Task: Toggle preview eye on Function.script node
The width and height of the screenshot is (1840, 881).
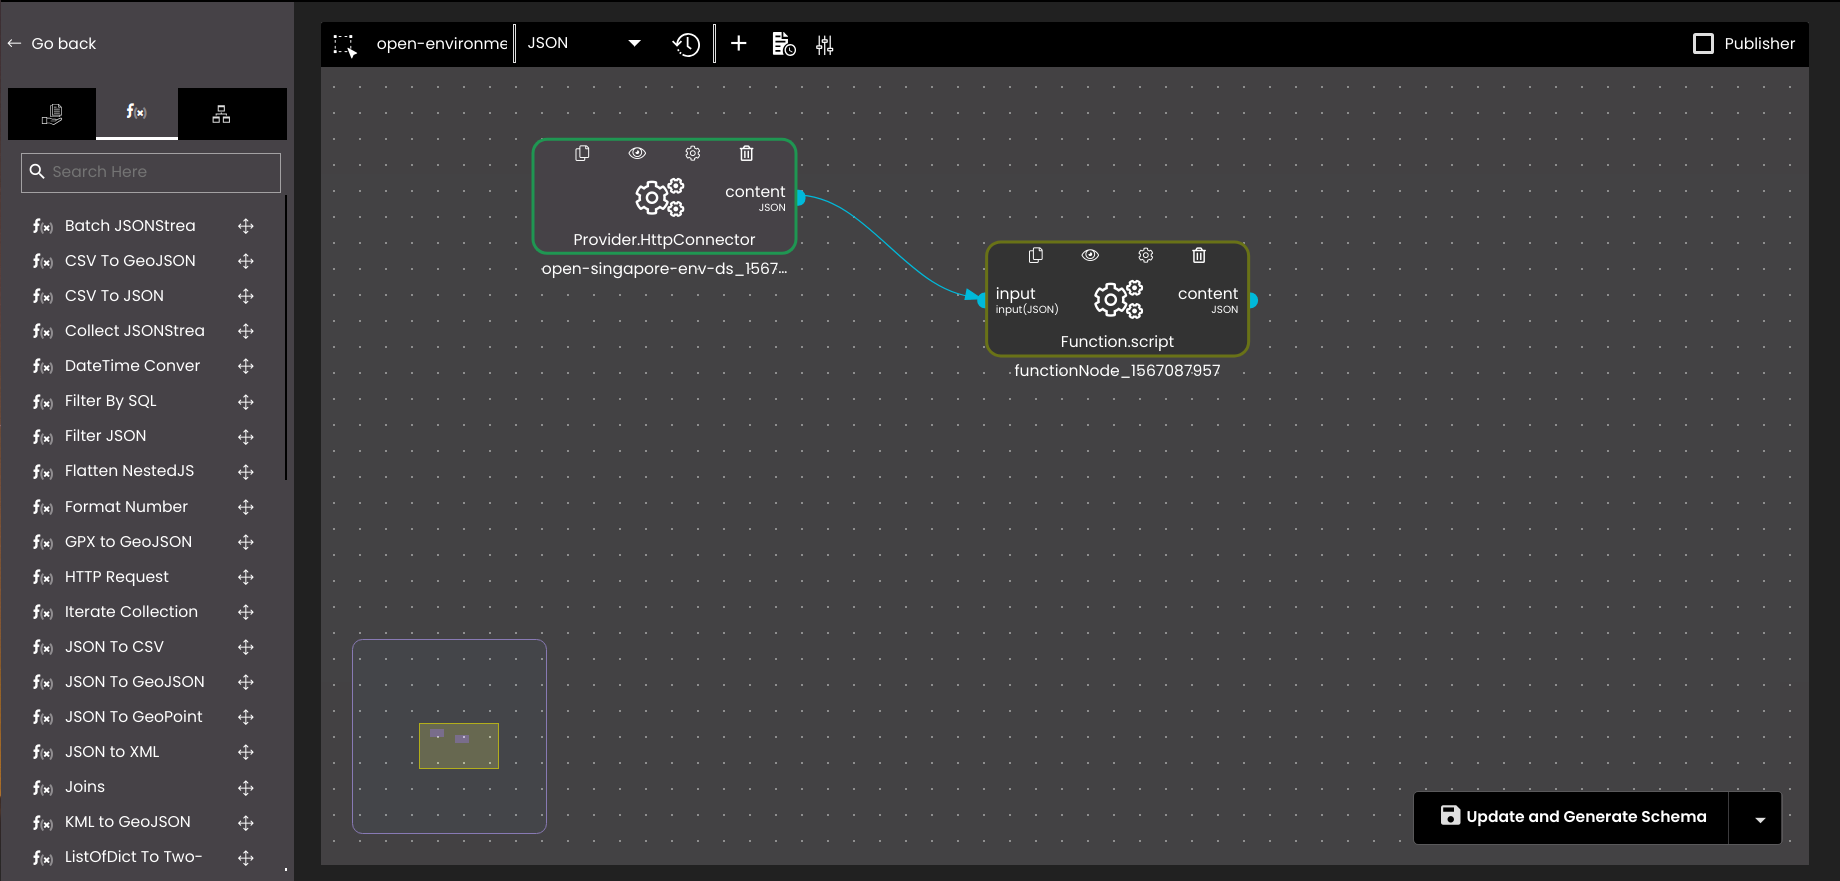Action: (x=1090, y=255)
